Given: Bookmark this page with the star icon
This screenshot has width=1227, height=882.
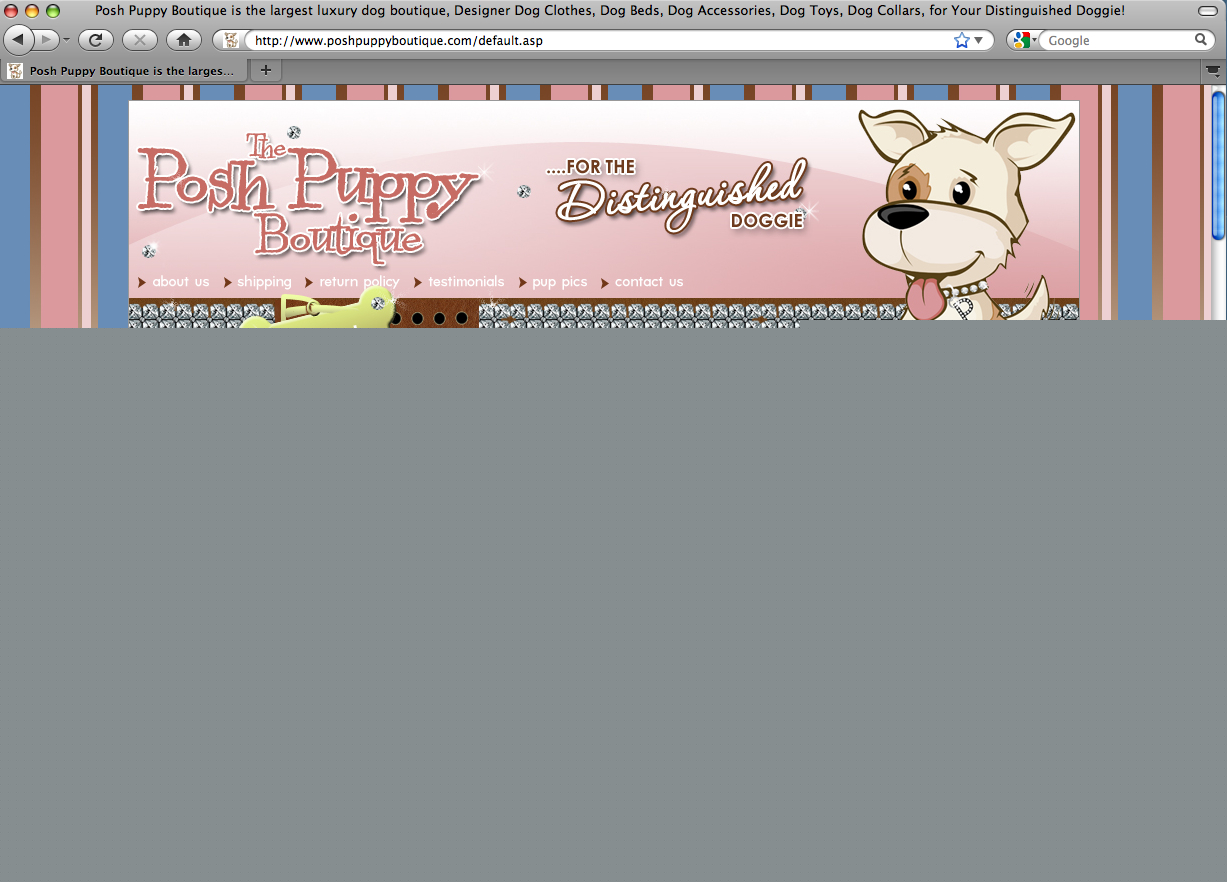Looking at the screenshot, I should tap(962, 40).
